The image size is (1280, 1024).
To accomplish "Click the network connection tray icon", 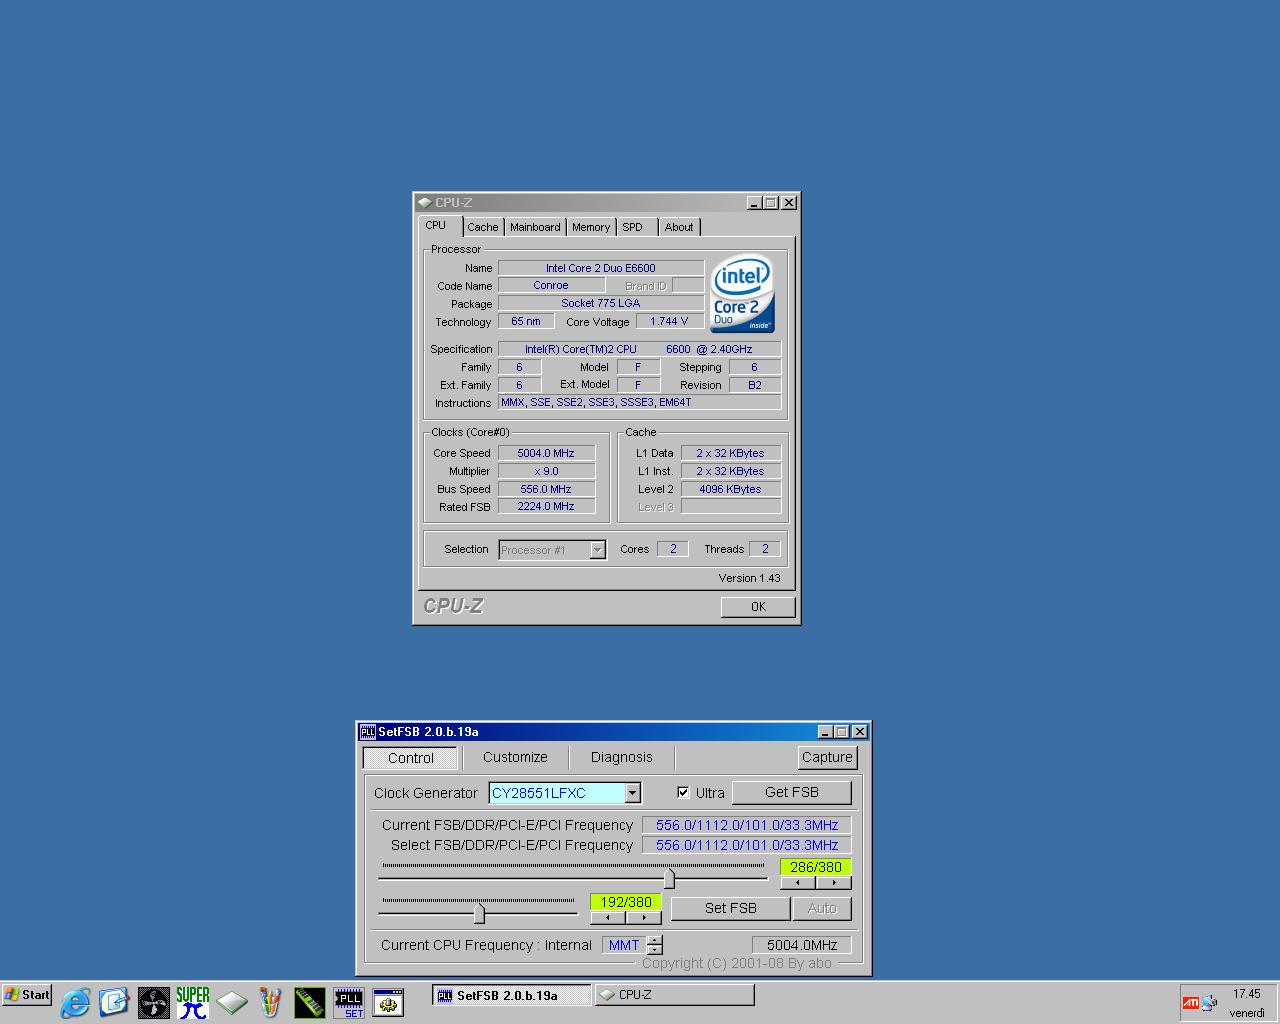I will tap(1209, 1003).
